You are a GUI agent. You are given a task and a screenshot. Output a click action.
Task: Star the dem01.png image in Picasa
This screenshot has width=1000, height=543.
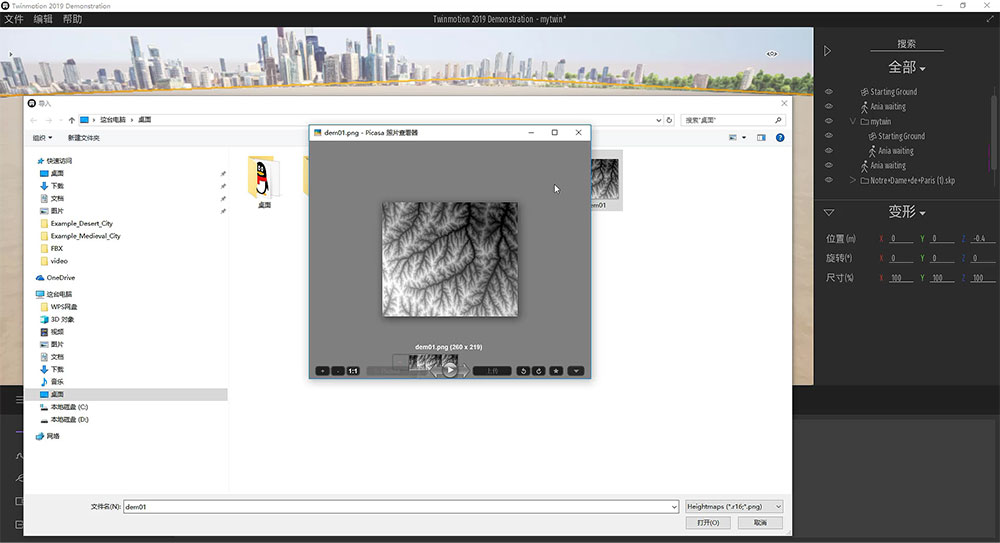pyautogui.click(x=556, y=371)
